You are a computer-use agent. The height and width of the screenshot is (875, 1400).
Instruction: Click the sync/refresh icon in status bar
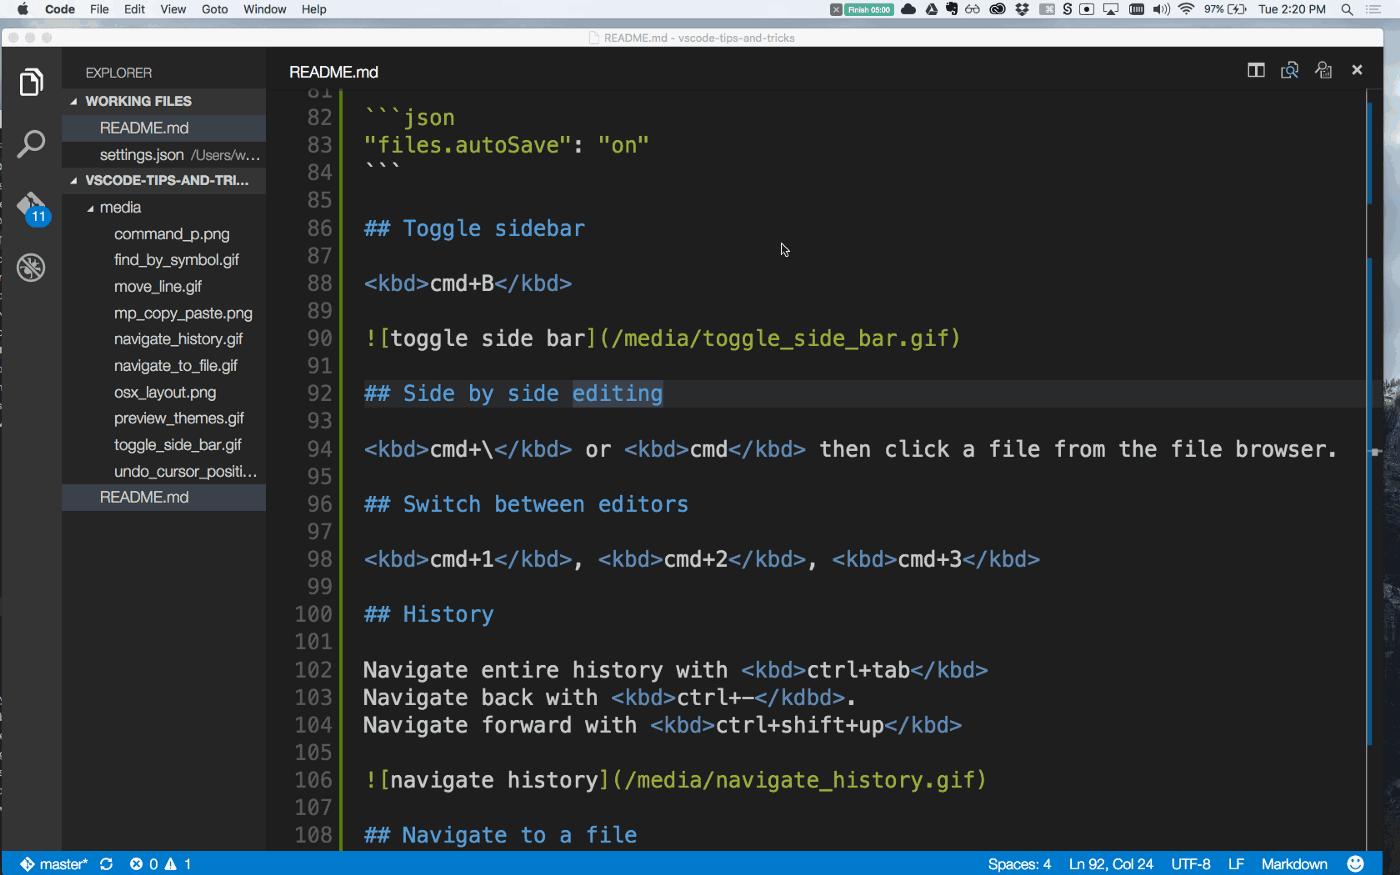pos(106,863)
